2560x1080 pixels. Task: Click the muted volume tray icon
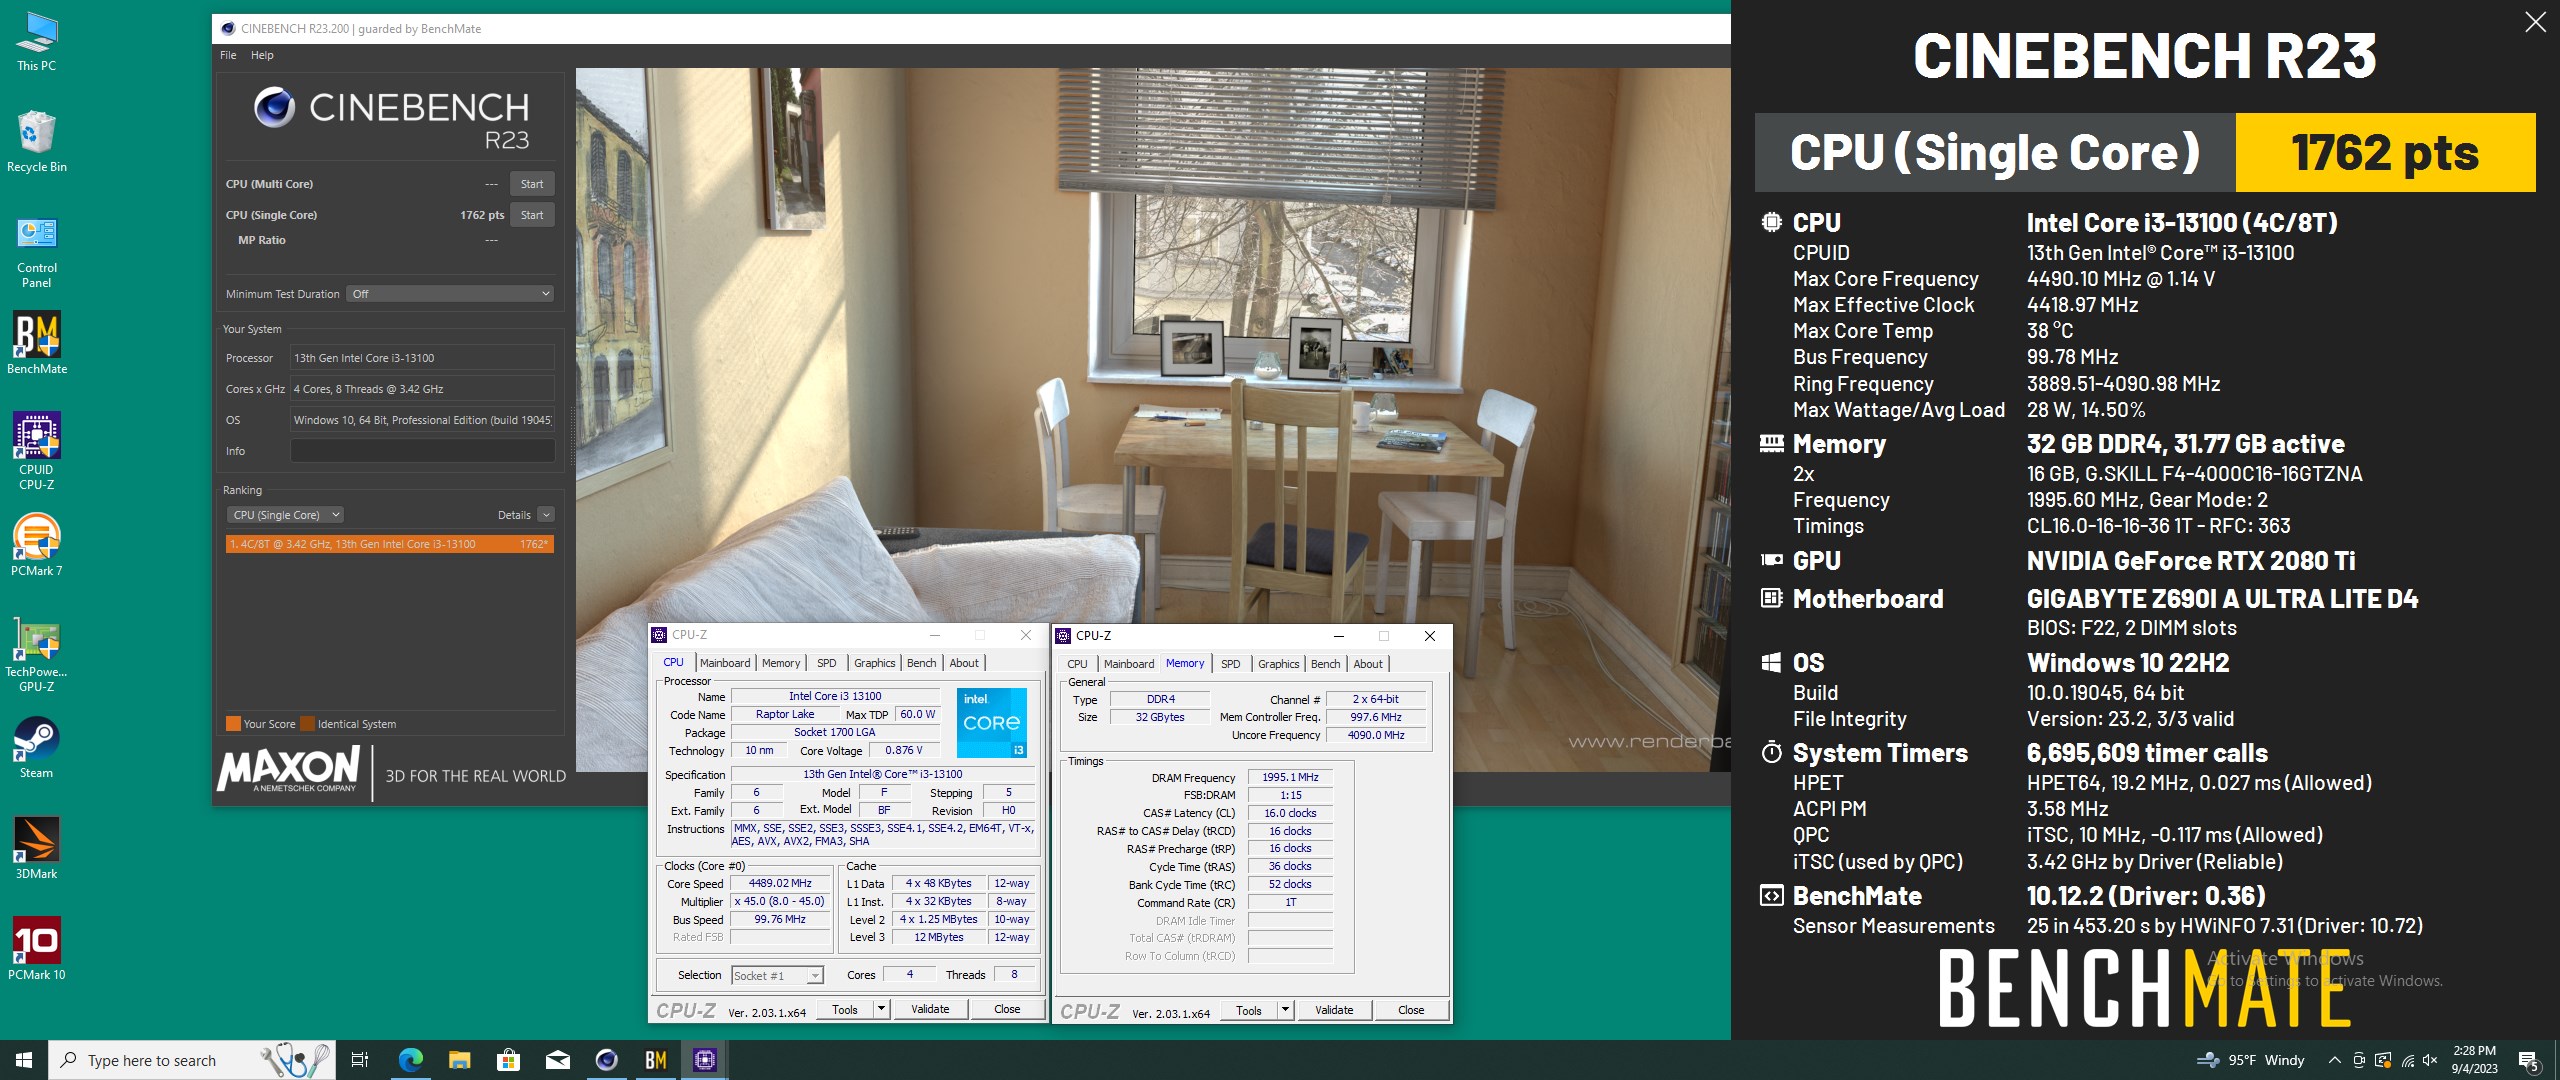[2430, 1060]
